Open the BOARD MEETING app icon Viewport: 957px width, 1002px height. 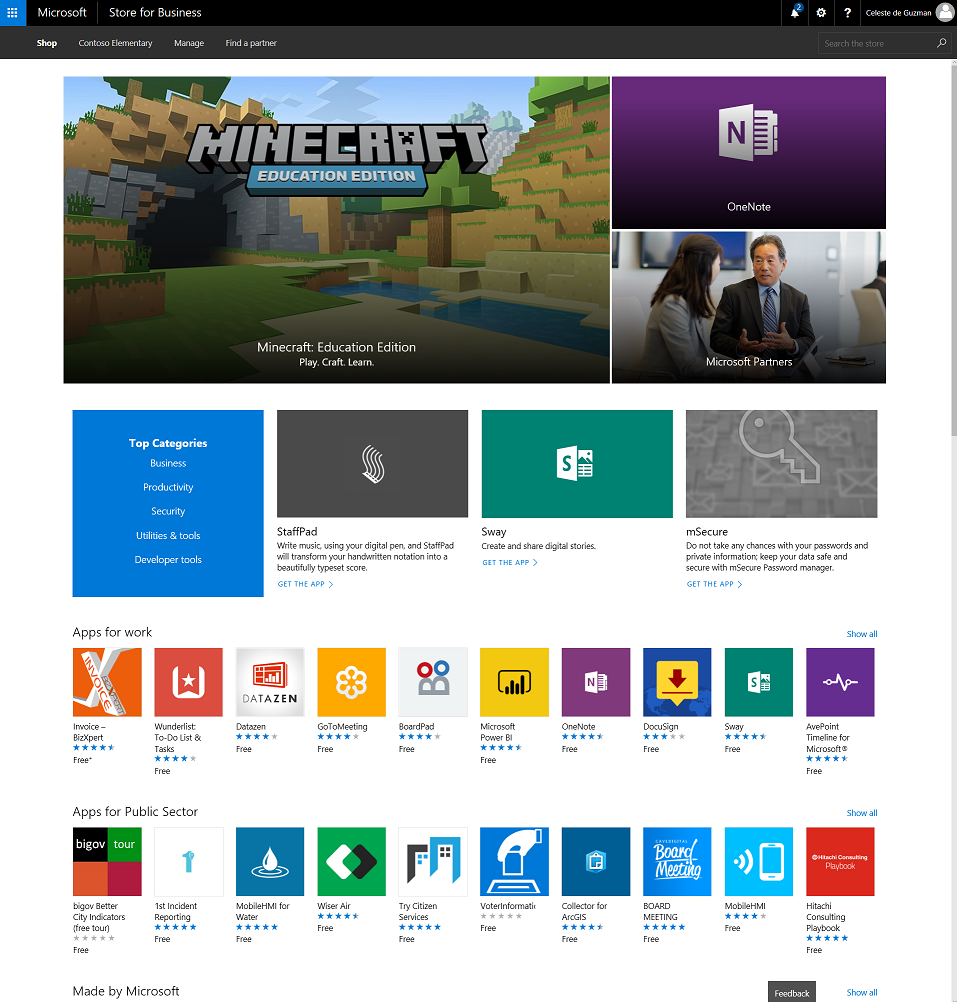point(677,861)
